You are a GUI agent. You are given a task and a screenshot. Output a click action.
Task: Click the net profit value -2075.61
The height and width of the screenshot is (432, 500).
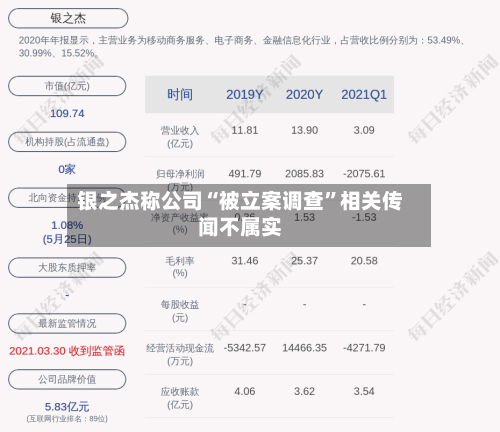point(364,174)
